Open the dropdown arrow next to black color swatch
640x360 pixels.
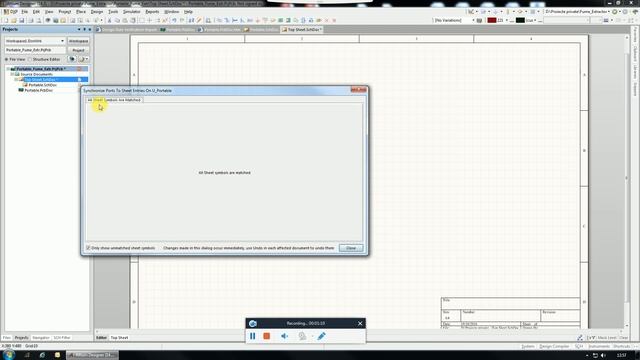(535, 20)
